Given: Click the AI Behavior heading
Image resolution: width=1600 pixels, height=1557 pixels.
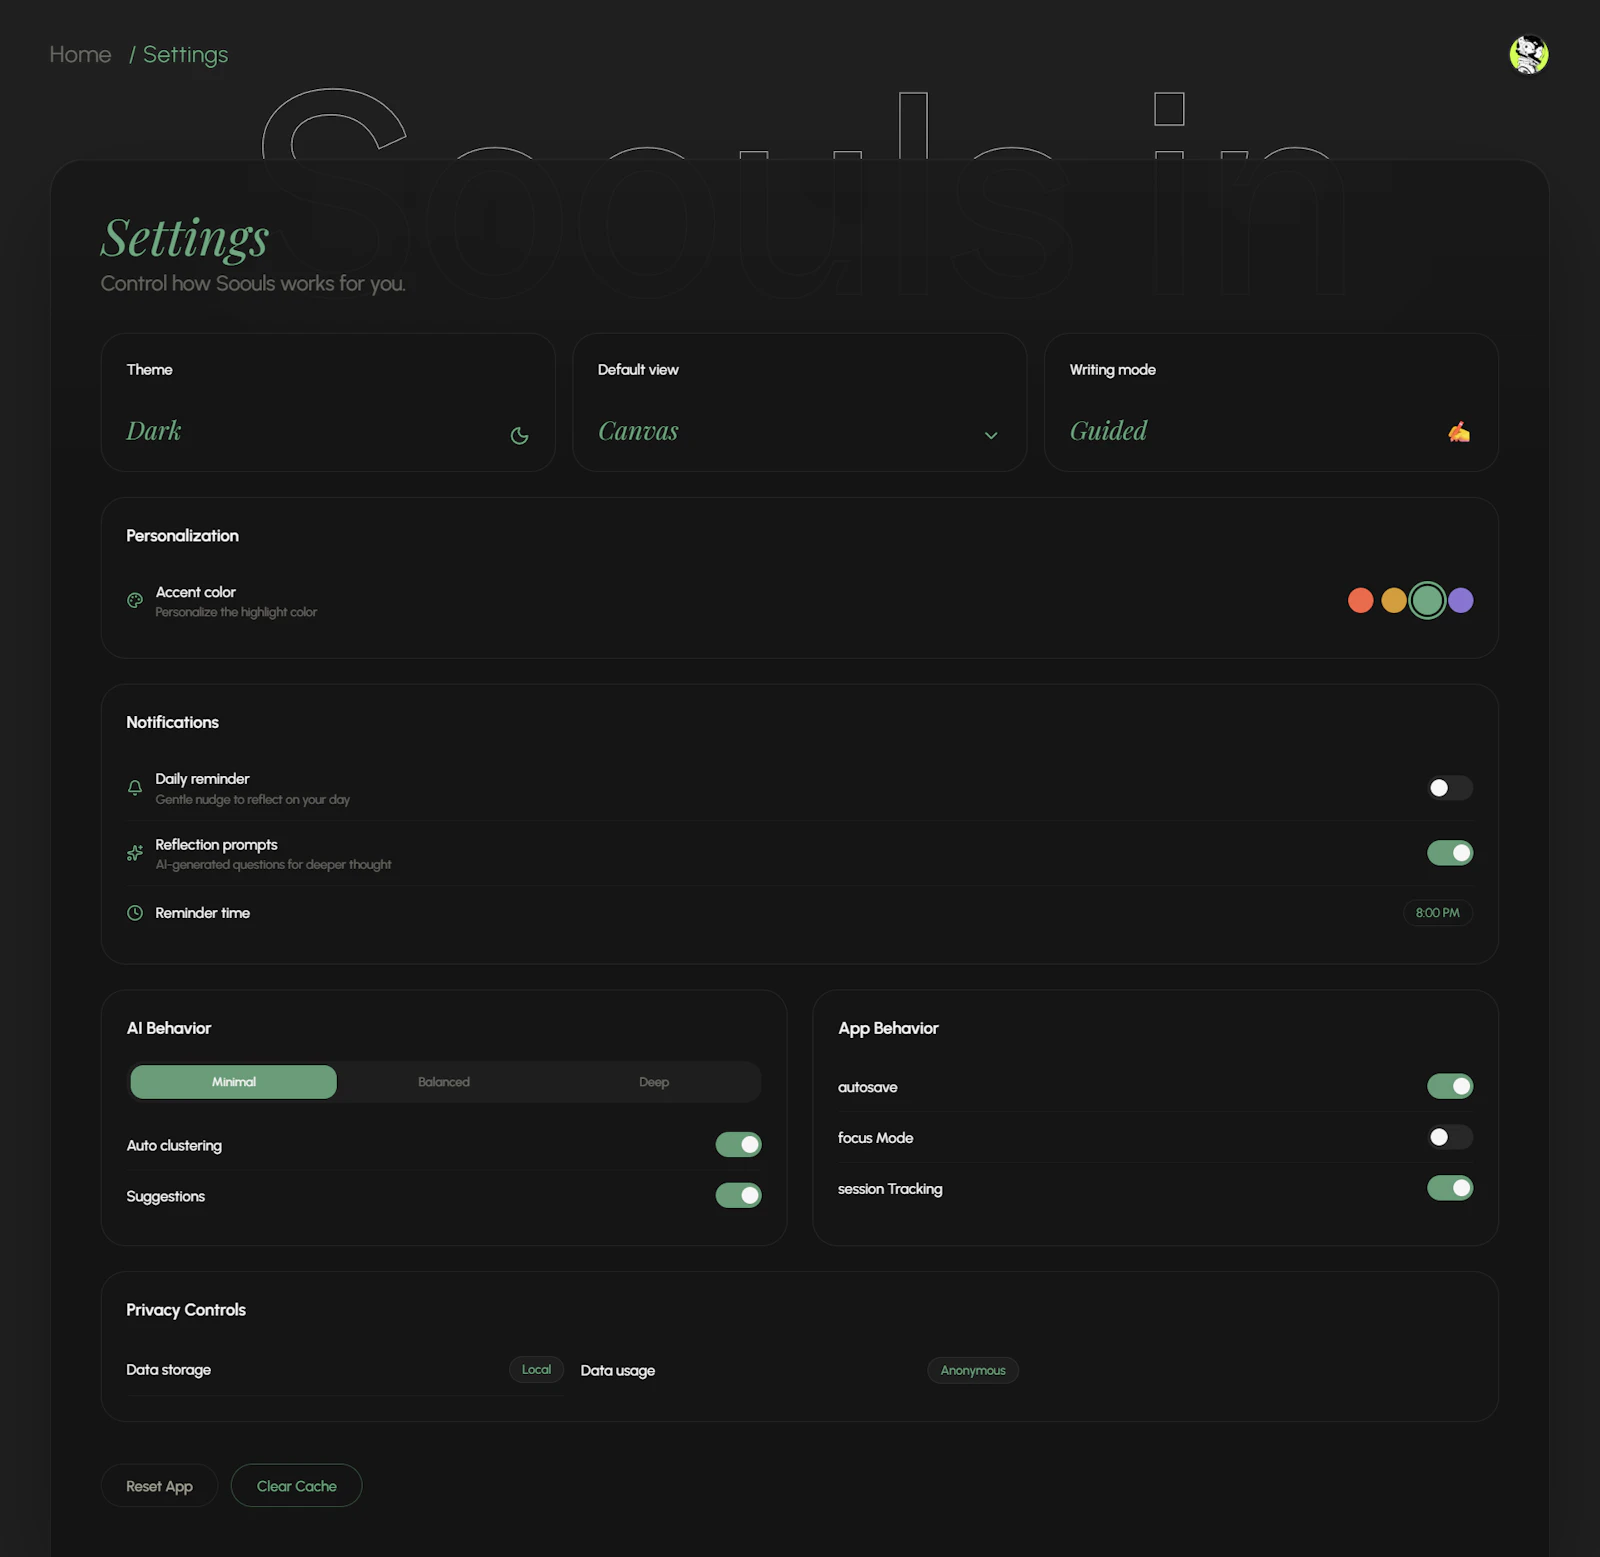Looking at the screenshot, I should point(169,1028).
